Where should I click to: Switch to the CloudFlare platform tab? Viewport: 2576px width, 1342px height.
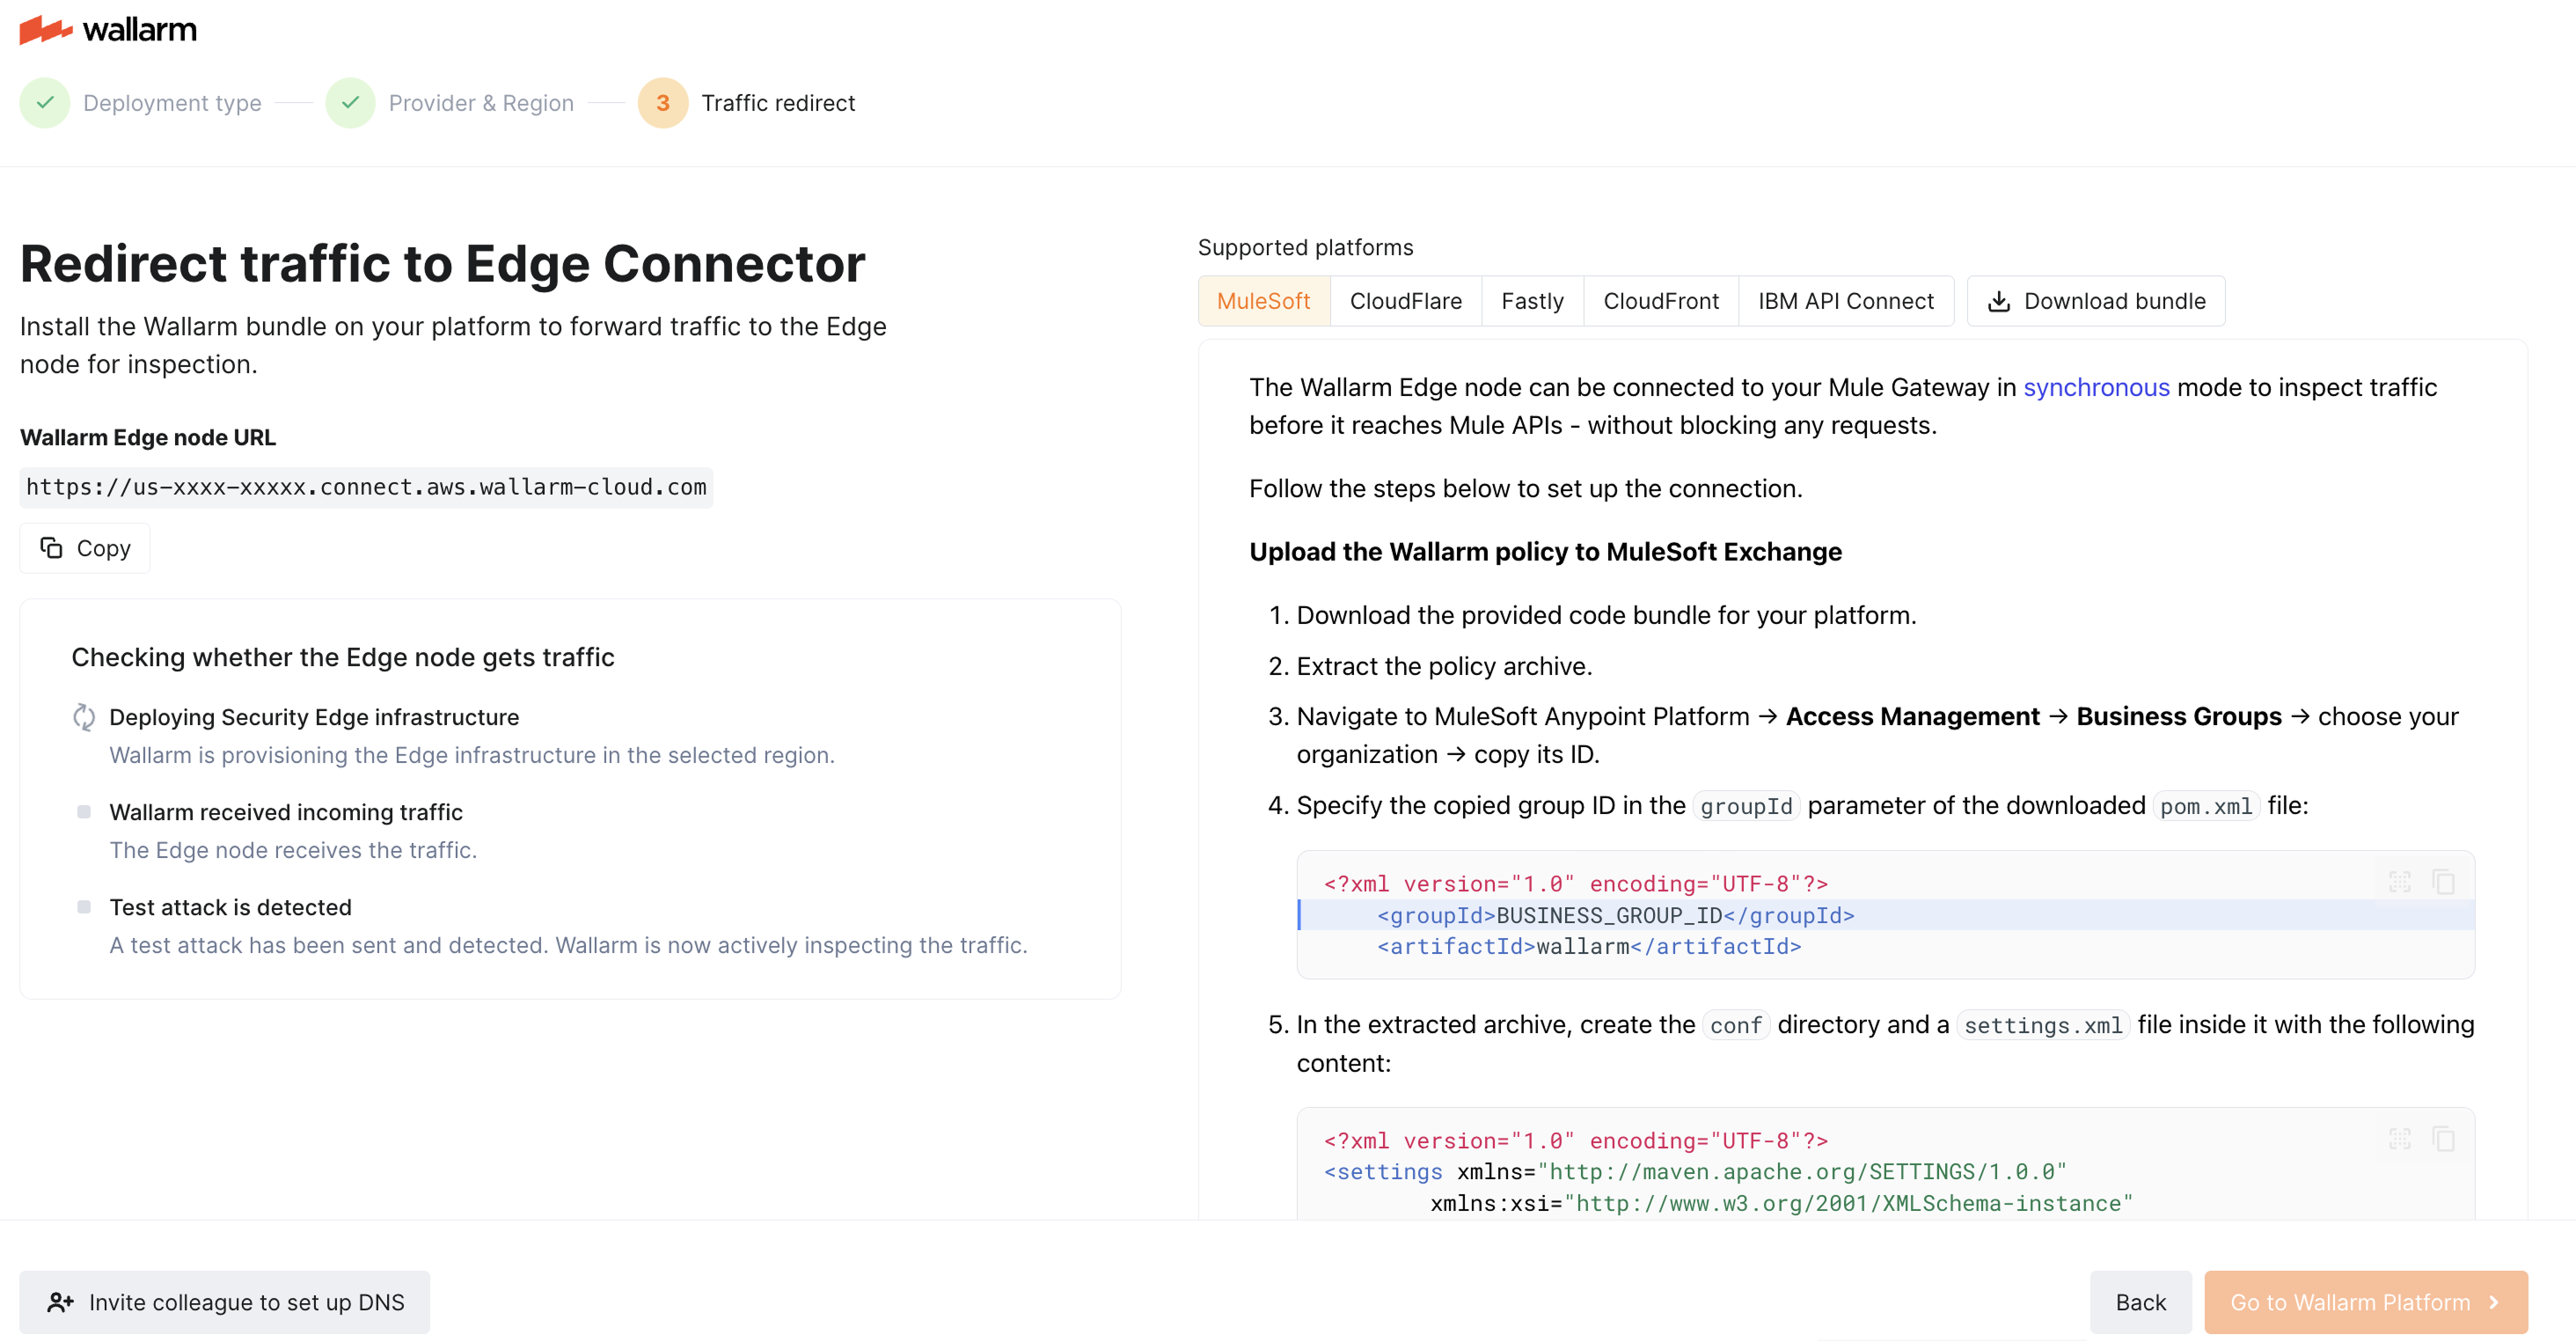(1405, 301)
